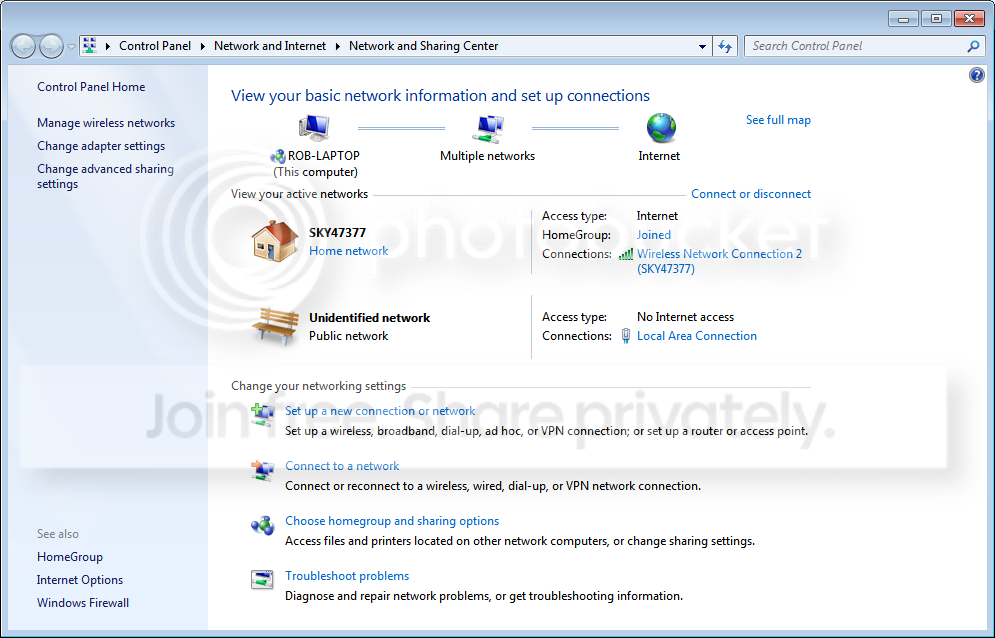Image resolution: width=995 pixels, height=638 pixels.
Task: Open Change adapter settings in sidebar
Action: coord(101,145)
